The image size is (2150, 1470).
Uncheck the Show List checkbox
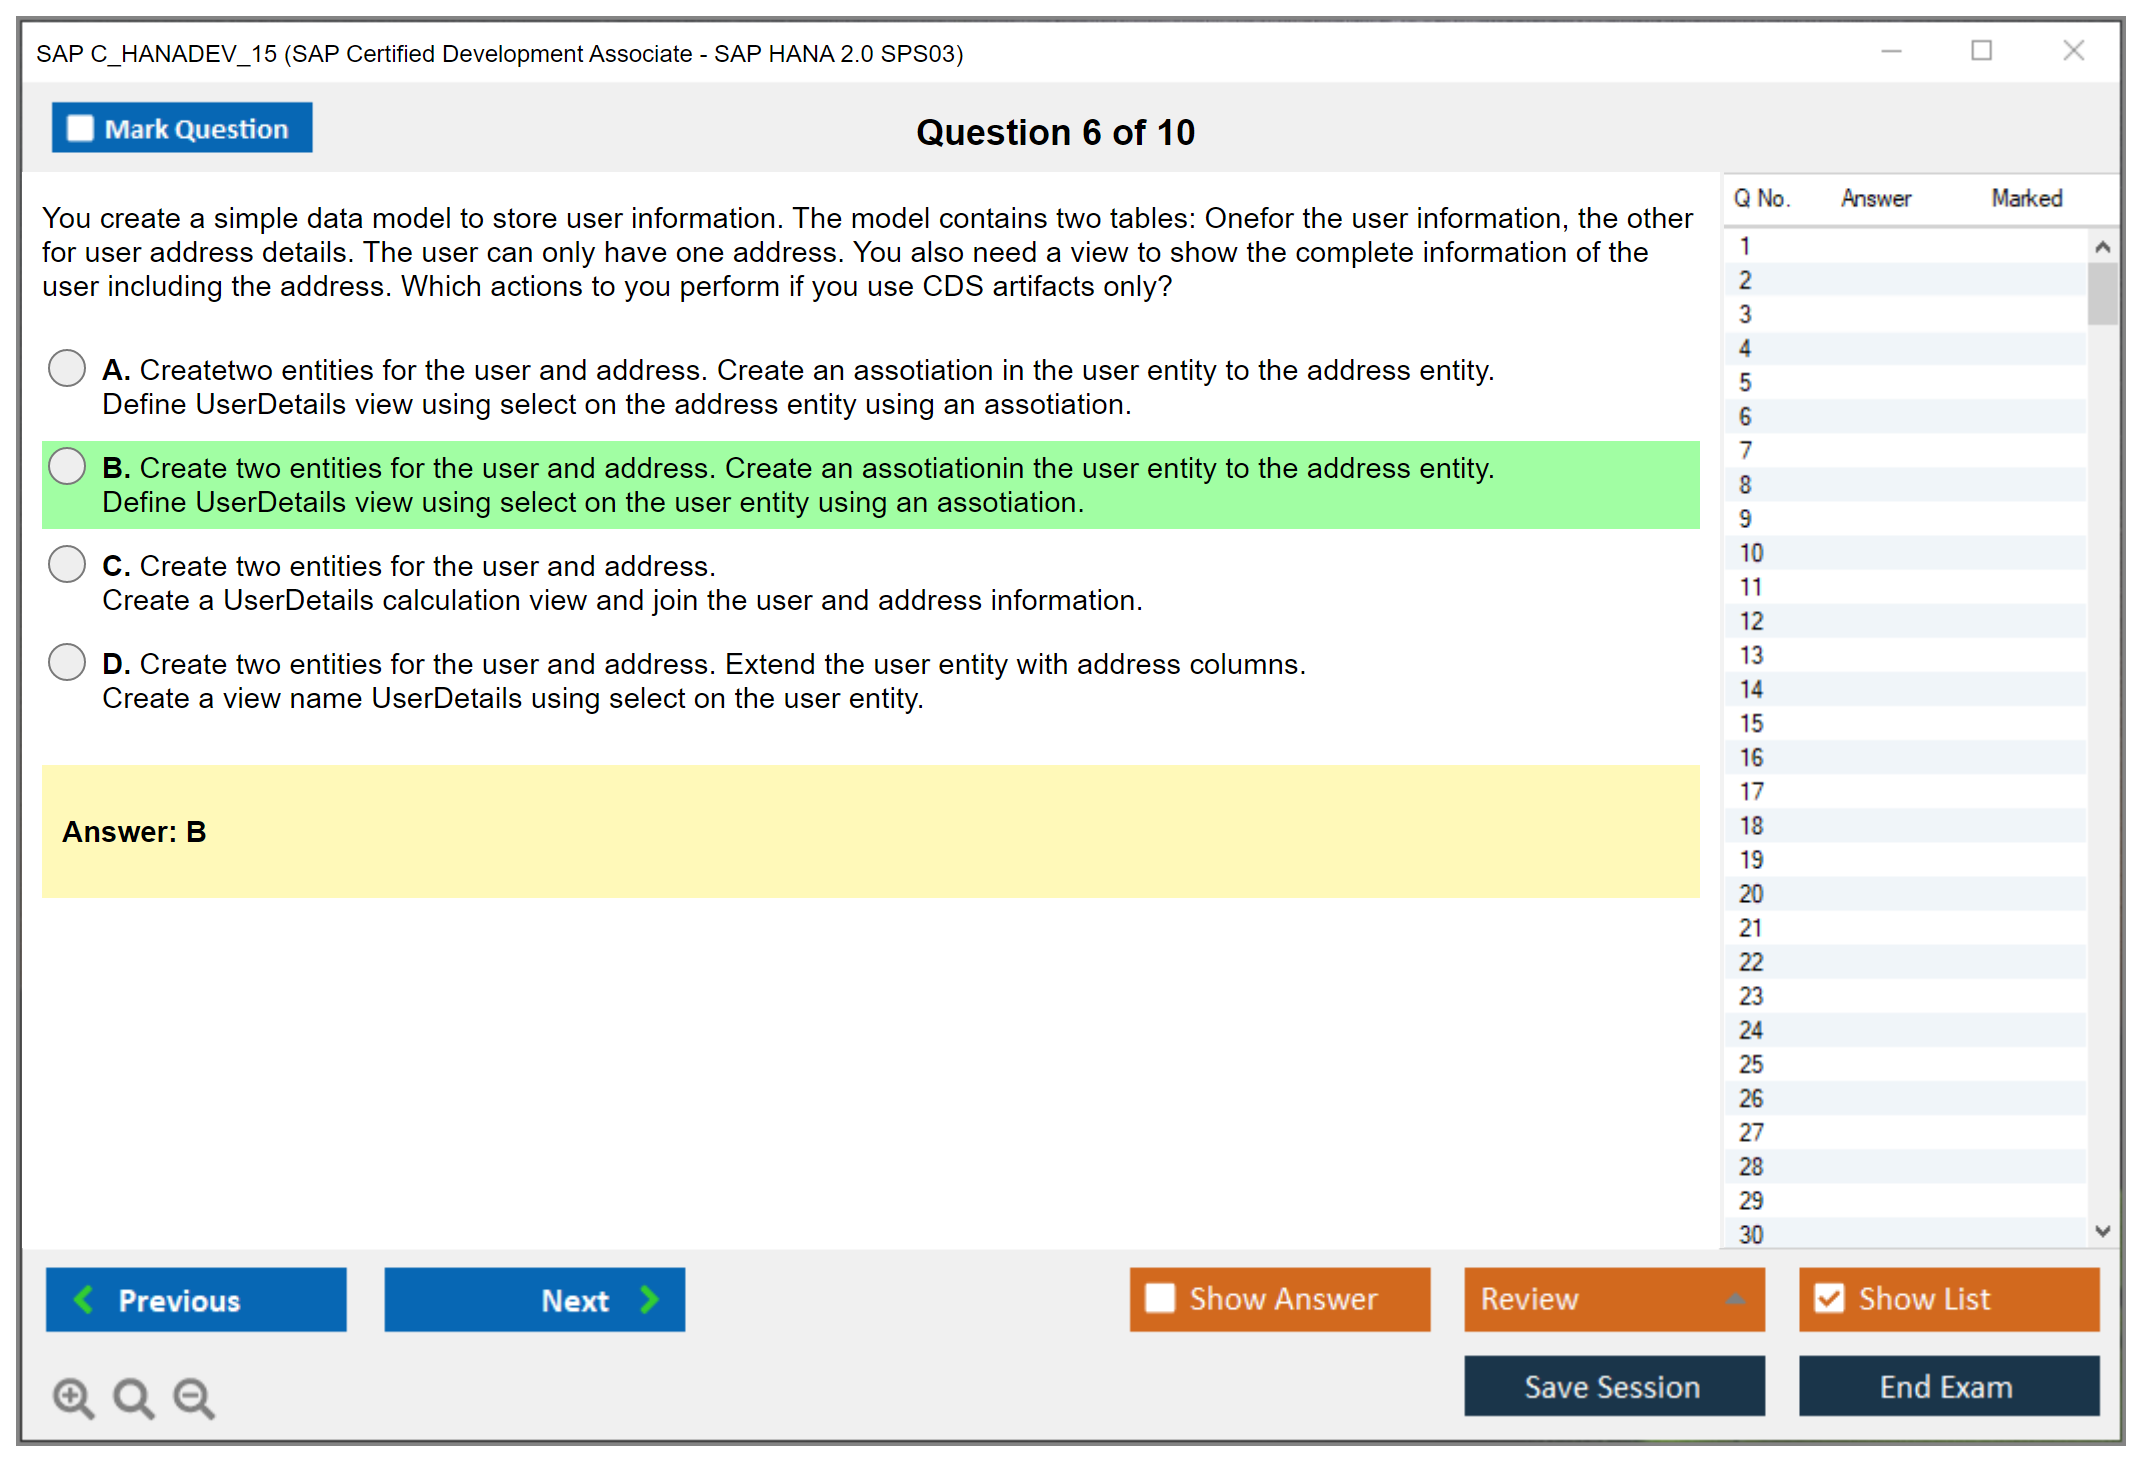(1829, 1298)
